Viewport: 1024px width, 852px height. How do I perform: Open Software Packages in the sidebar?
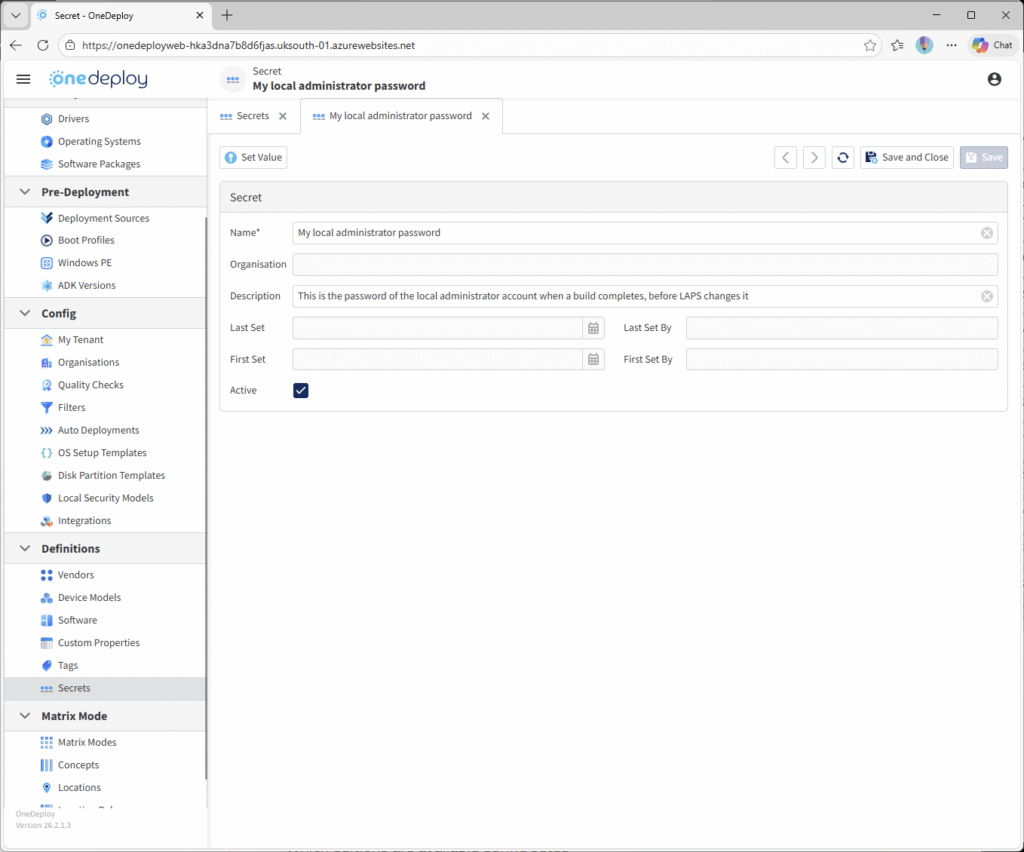[x=99, y=164]
